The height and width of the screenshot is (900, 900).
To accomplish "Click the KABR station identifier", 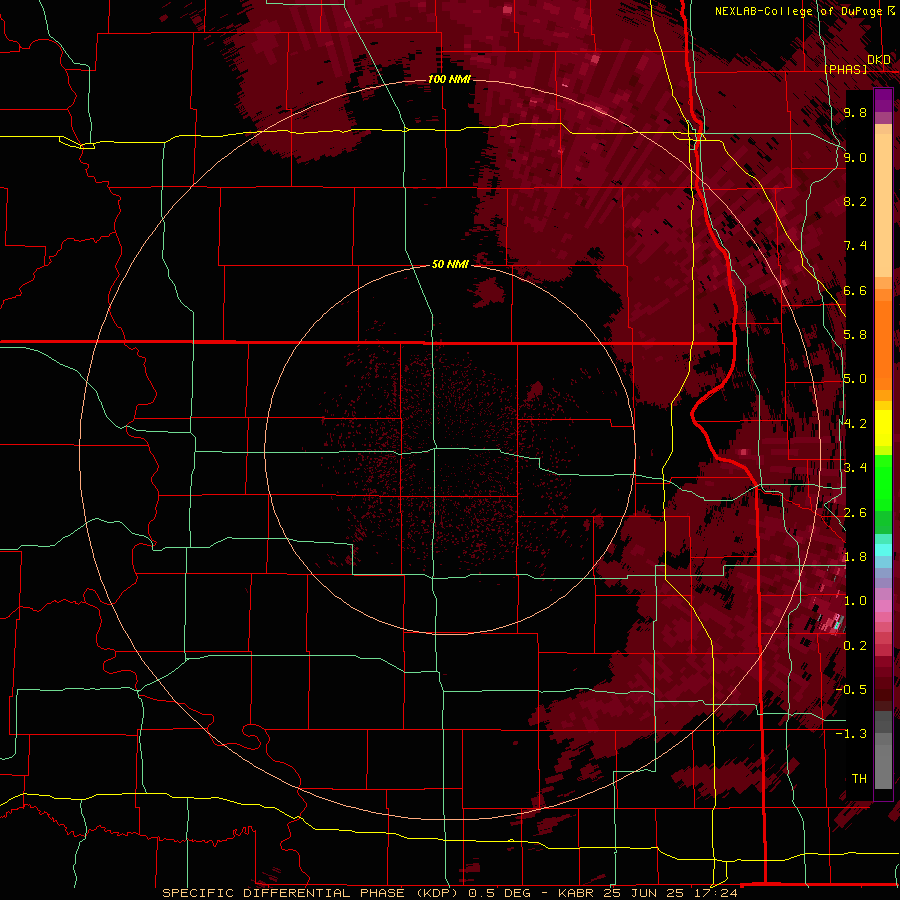I will (576, 893).
